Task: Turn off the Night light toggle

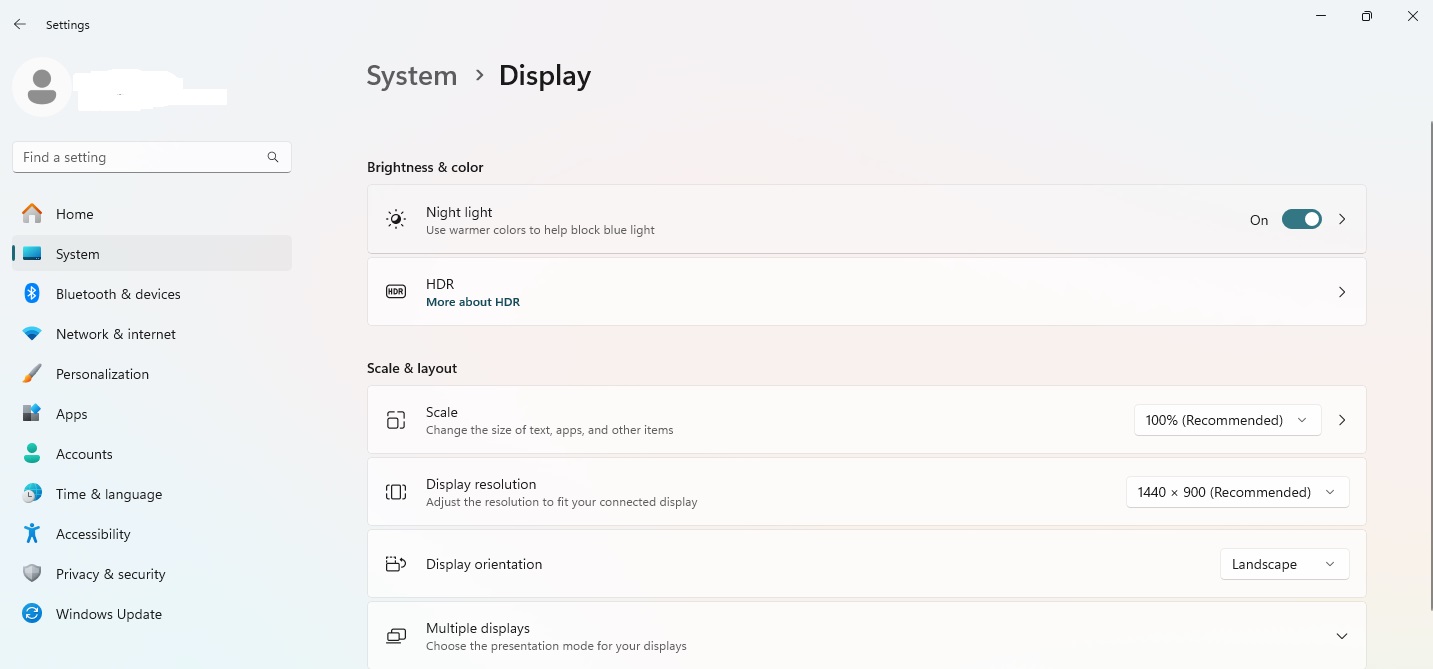Action: [x=1302, y=220]
